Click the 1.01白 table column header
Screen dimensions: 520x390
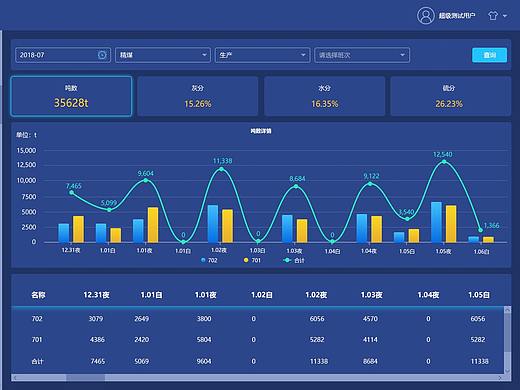pos(151,295)
